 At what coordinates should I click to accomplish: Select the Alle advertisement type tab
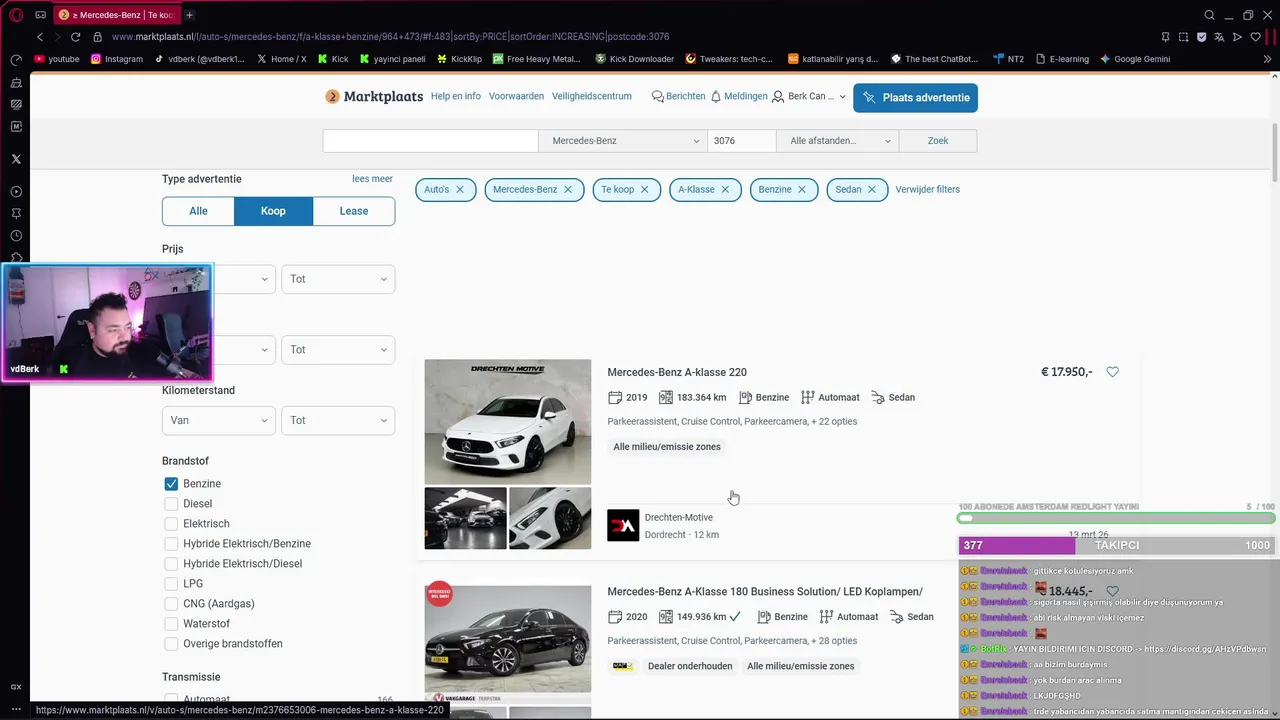click(198, 211)
